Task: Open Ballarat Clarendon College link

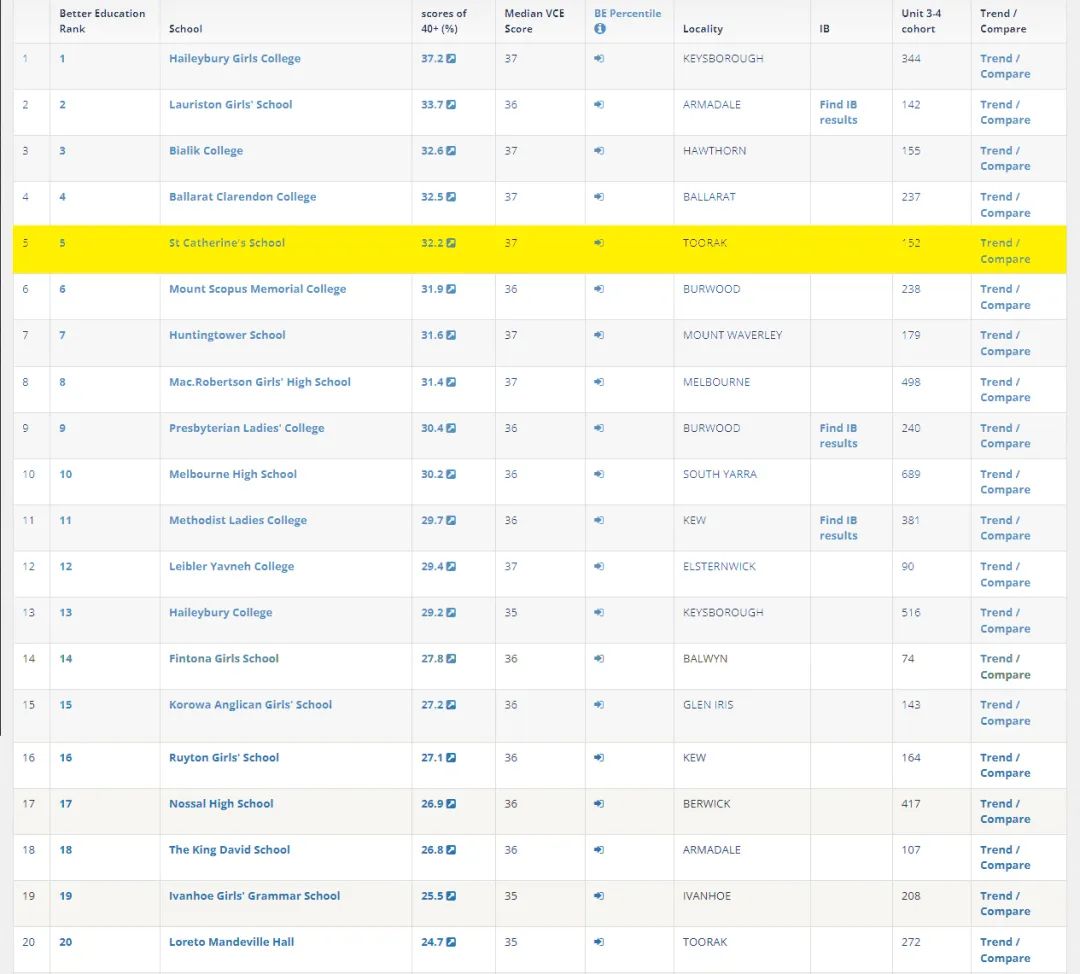Action: (x=242, y=197)
